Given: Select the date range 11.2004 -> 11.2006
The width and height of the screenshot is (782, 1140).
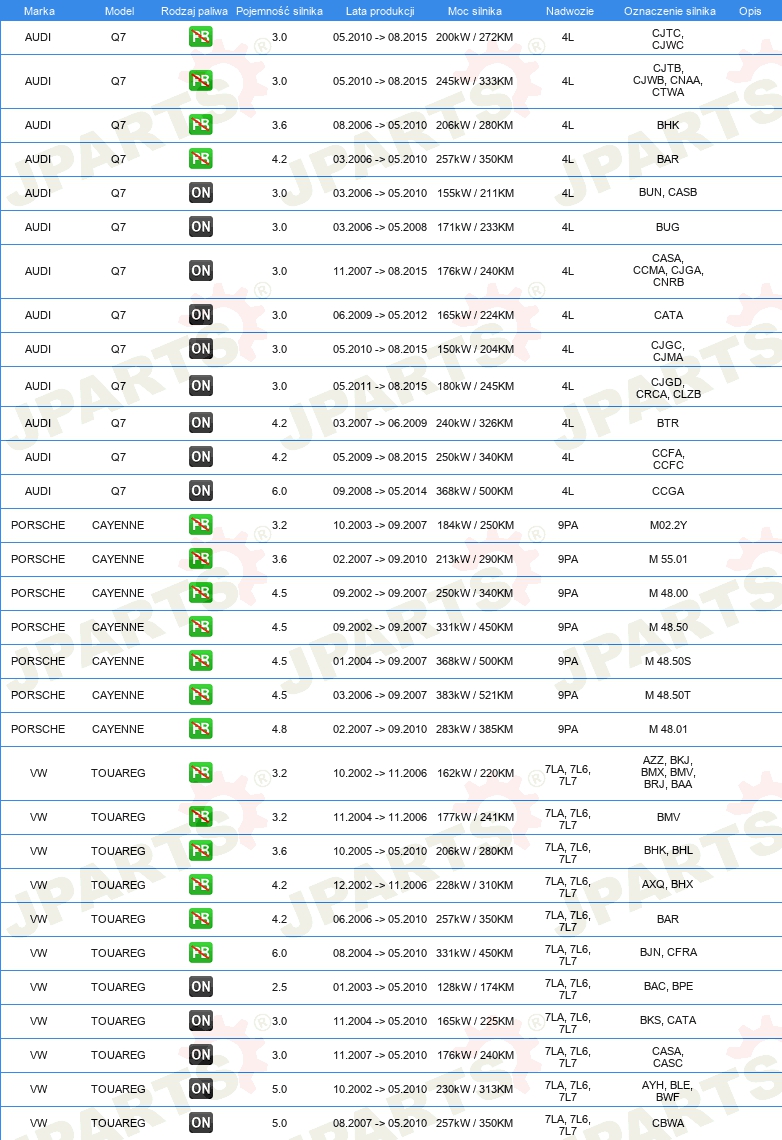Looking at the screenshot, I should click(380, 817).
